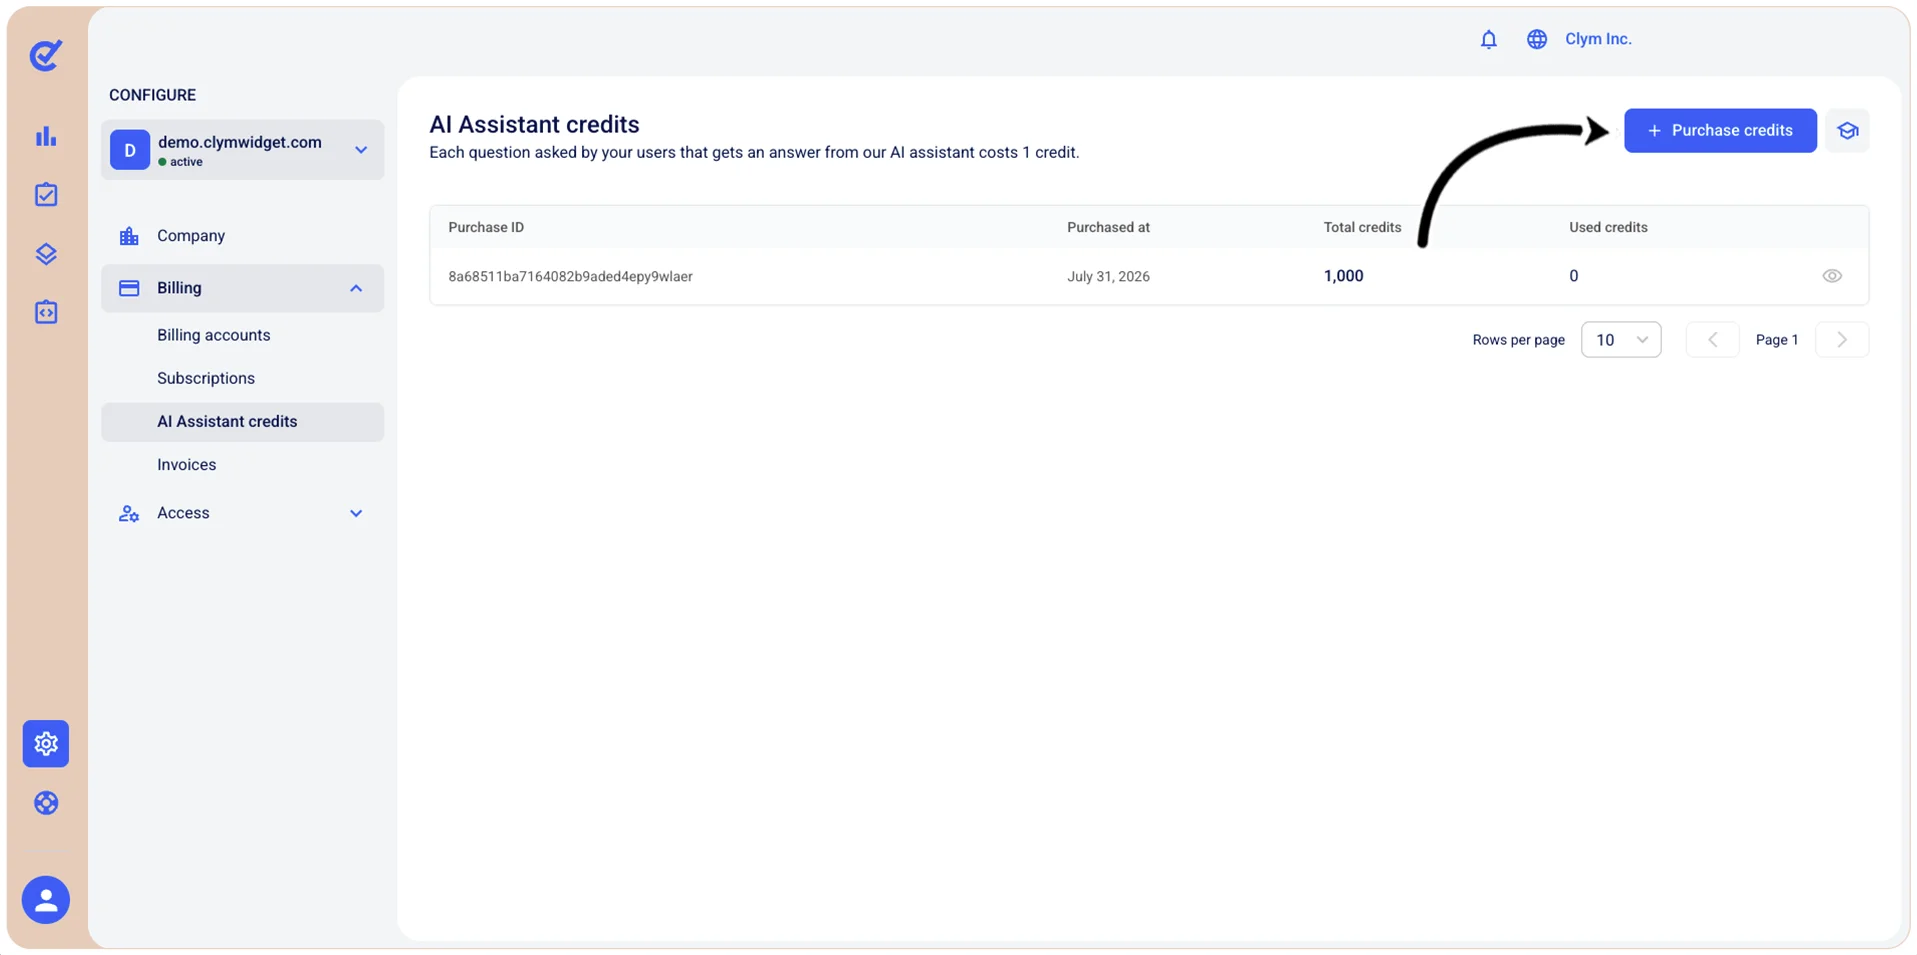Click the July 31, 2026 date cell
This screenshot has height=955, width=1917.
[1108, 277]
